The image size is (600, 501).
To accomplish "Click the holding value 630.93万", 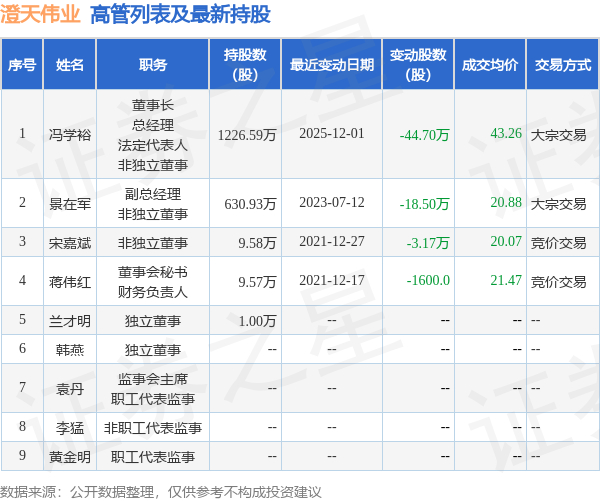I will tap(250, 204).
